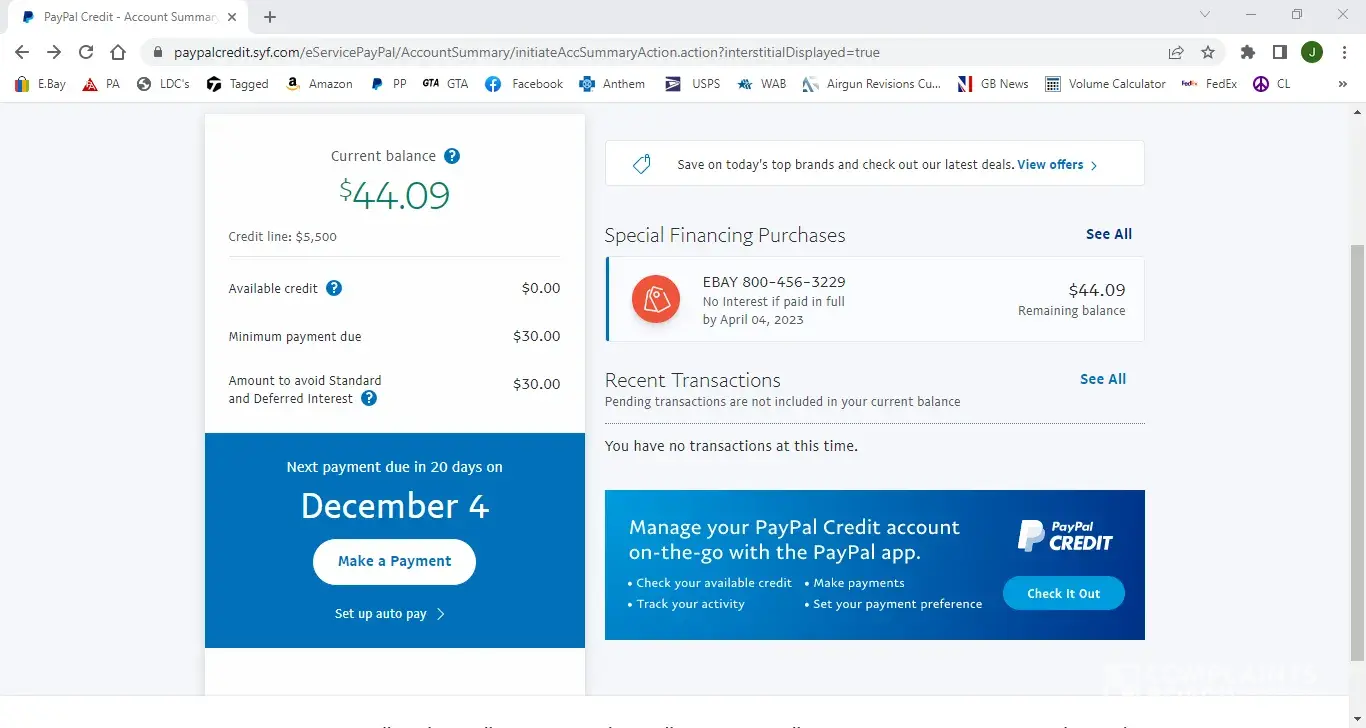Image resolution: width=1366 pixels, height=728 pixels.
Task: Click the Deferred Interest help icon
Action: (x=369, y=398)
